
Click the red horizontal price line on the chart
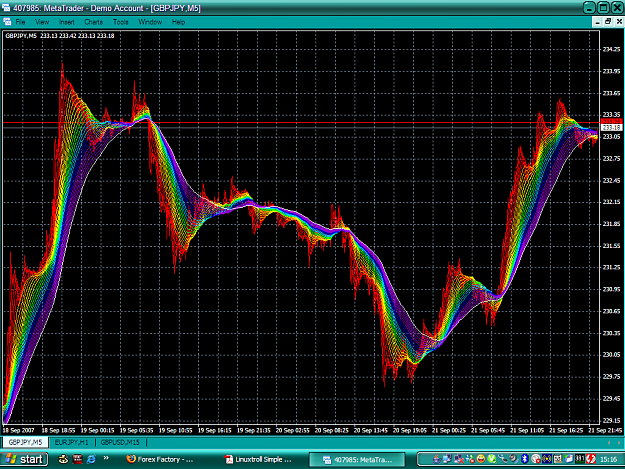(301, 123)
